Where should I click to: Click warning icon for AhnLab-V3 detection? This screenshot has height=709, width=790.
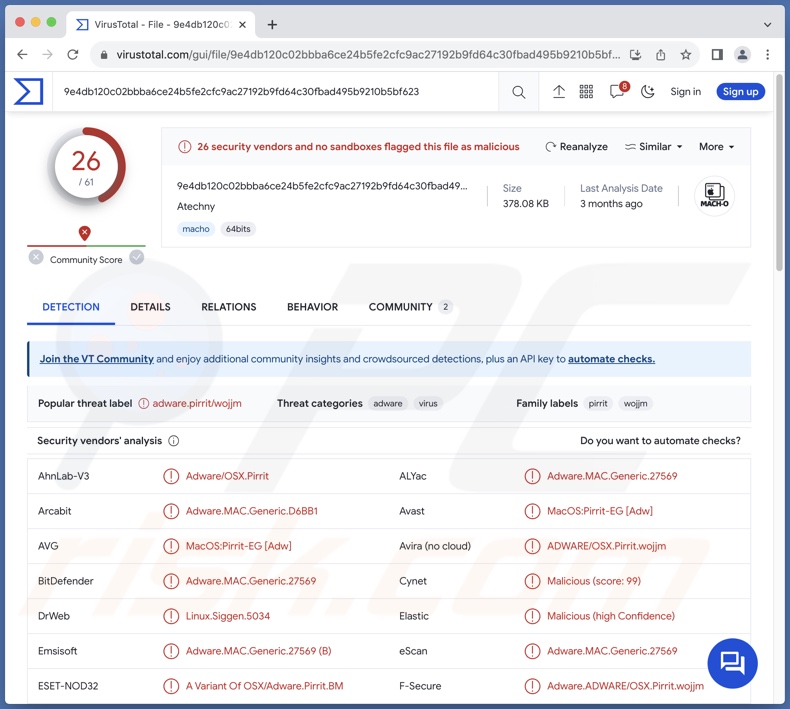171,476
